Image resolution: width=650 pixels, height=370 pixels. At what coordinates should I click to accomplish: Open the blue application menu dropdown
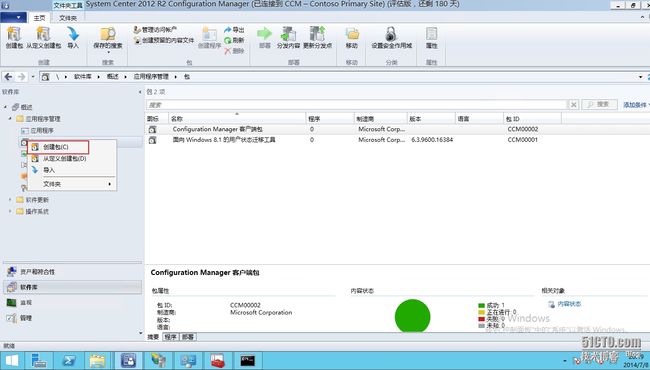(x=13, y=17)
